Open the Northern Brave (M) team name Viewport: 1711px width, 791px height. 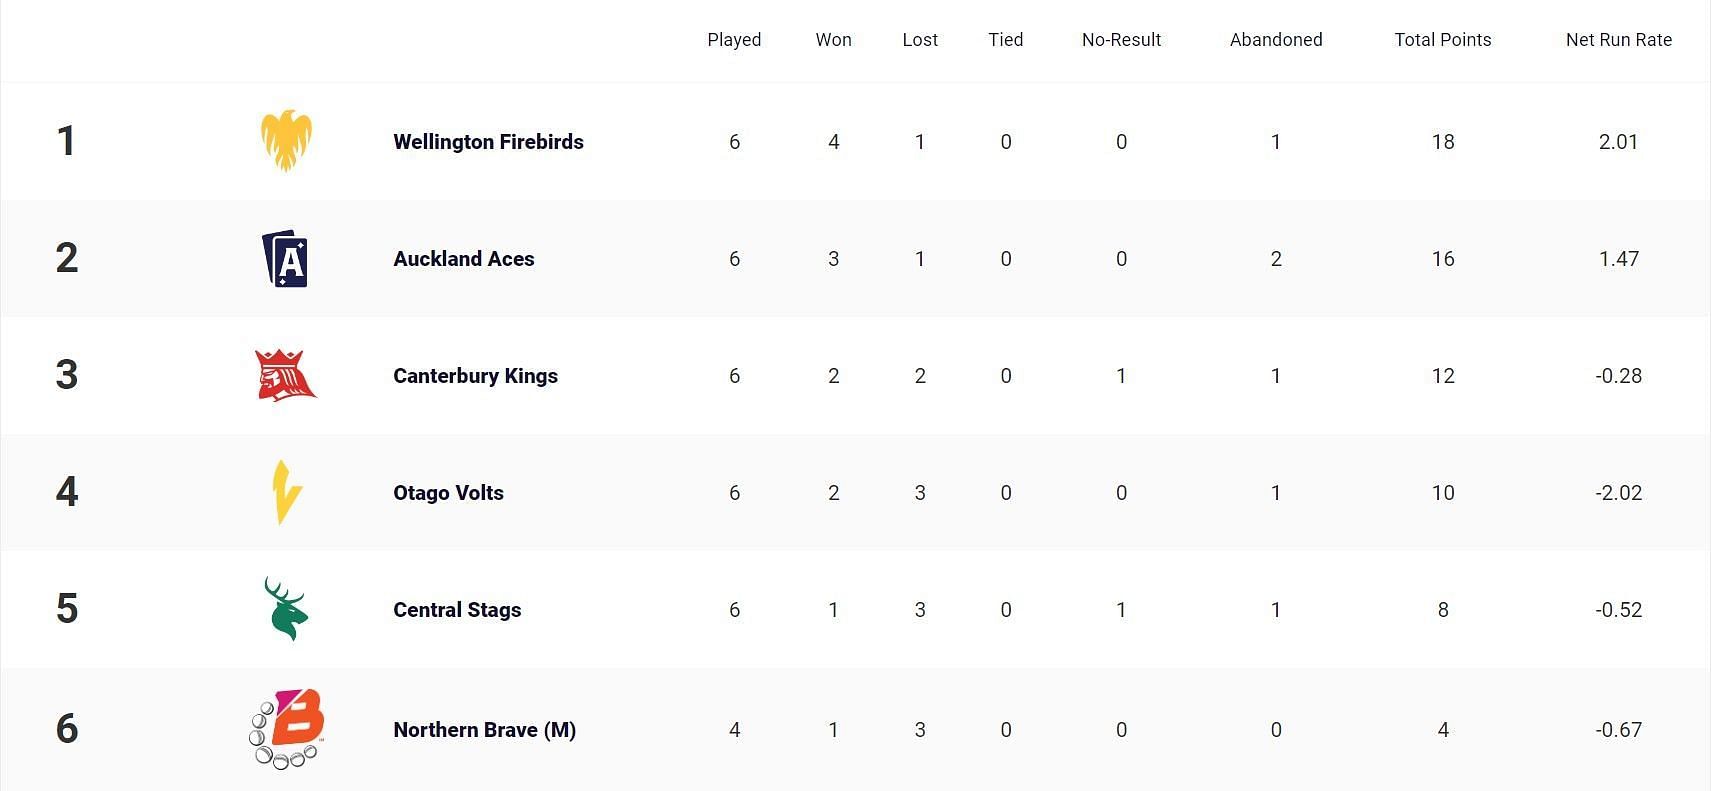click(x=484, y=730)
